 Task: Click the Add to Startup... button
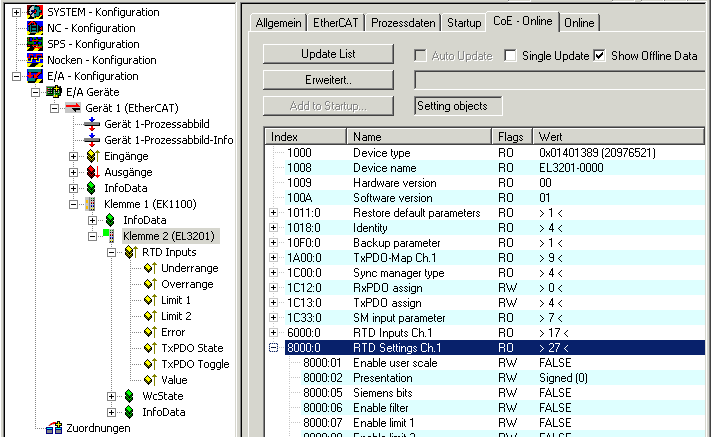point(328,106)
